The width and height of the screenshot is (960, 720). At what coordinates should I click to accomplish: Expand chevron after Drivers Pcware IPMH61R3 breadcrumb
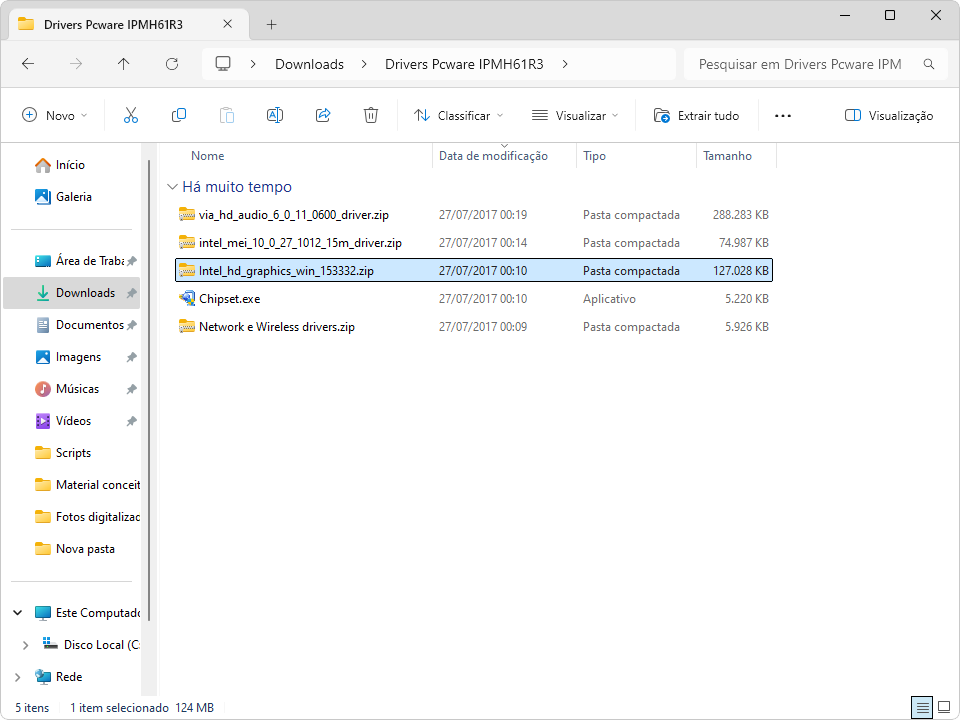[x=564, y=64]
